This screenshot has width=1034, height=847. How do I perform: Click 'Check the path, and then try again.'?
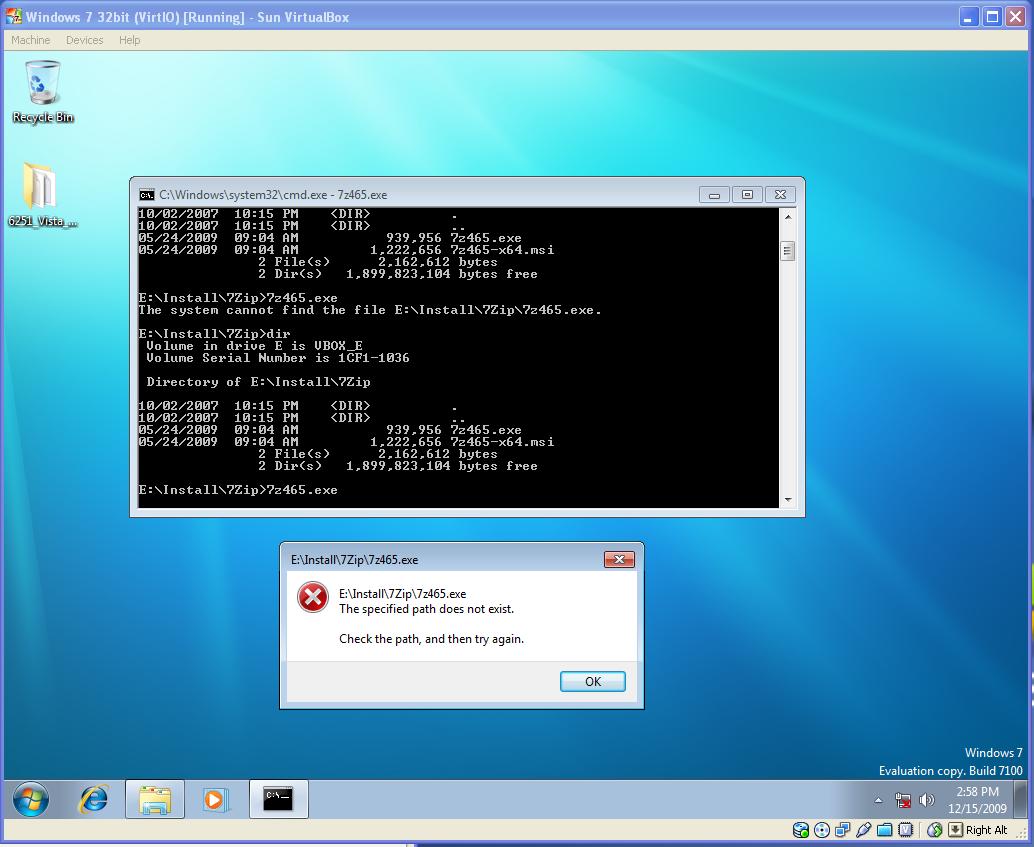coord(431,639)
